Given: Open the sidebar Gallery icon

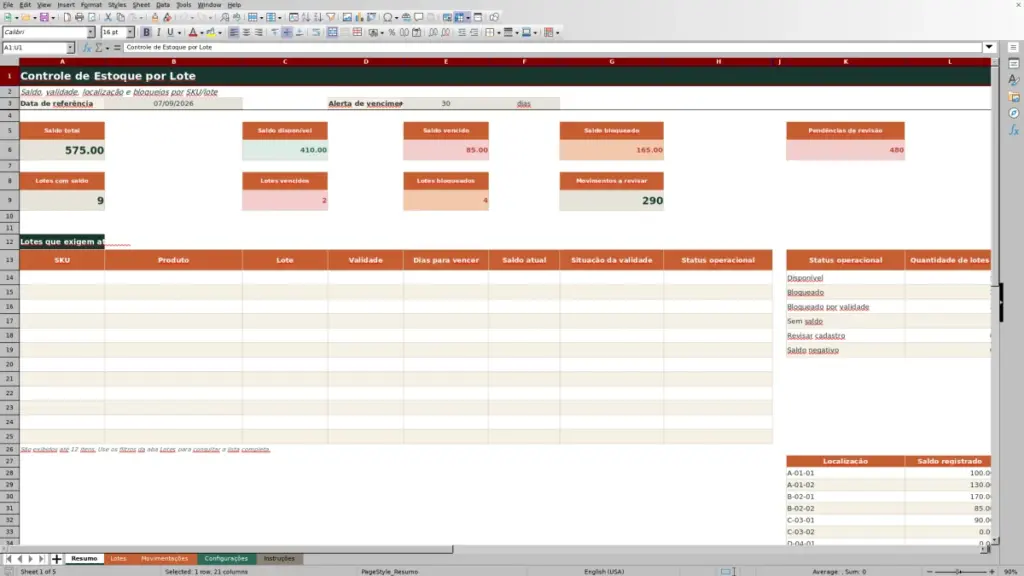Looking at the screenshot, I should [1014, 97].
